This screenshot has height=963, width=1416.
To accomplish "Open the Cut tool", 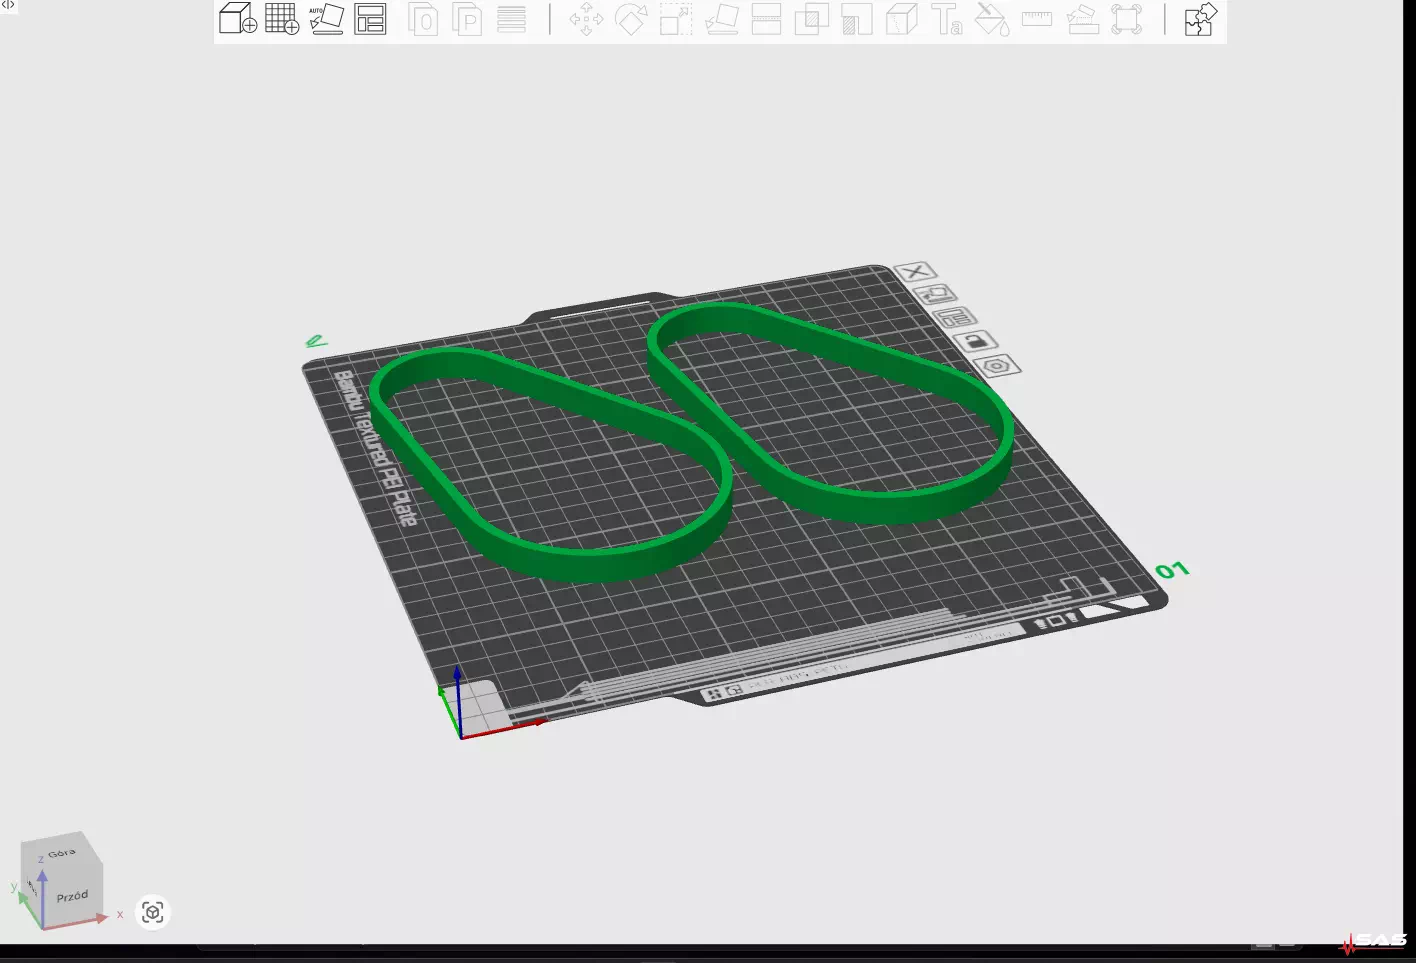I will [x=766, y=20].
